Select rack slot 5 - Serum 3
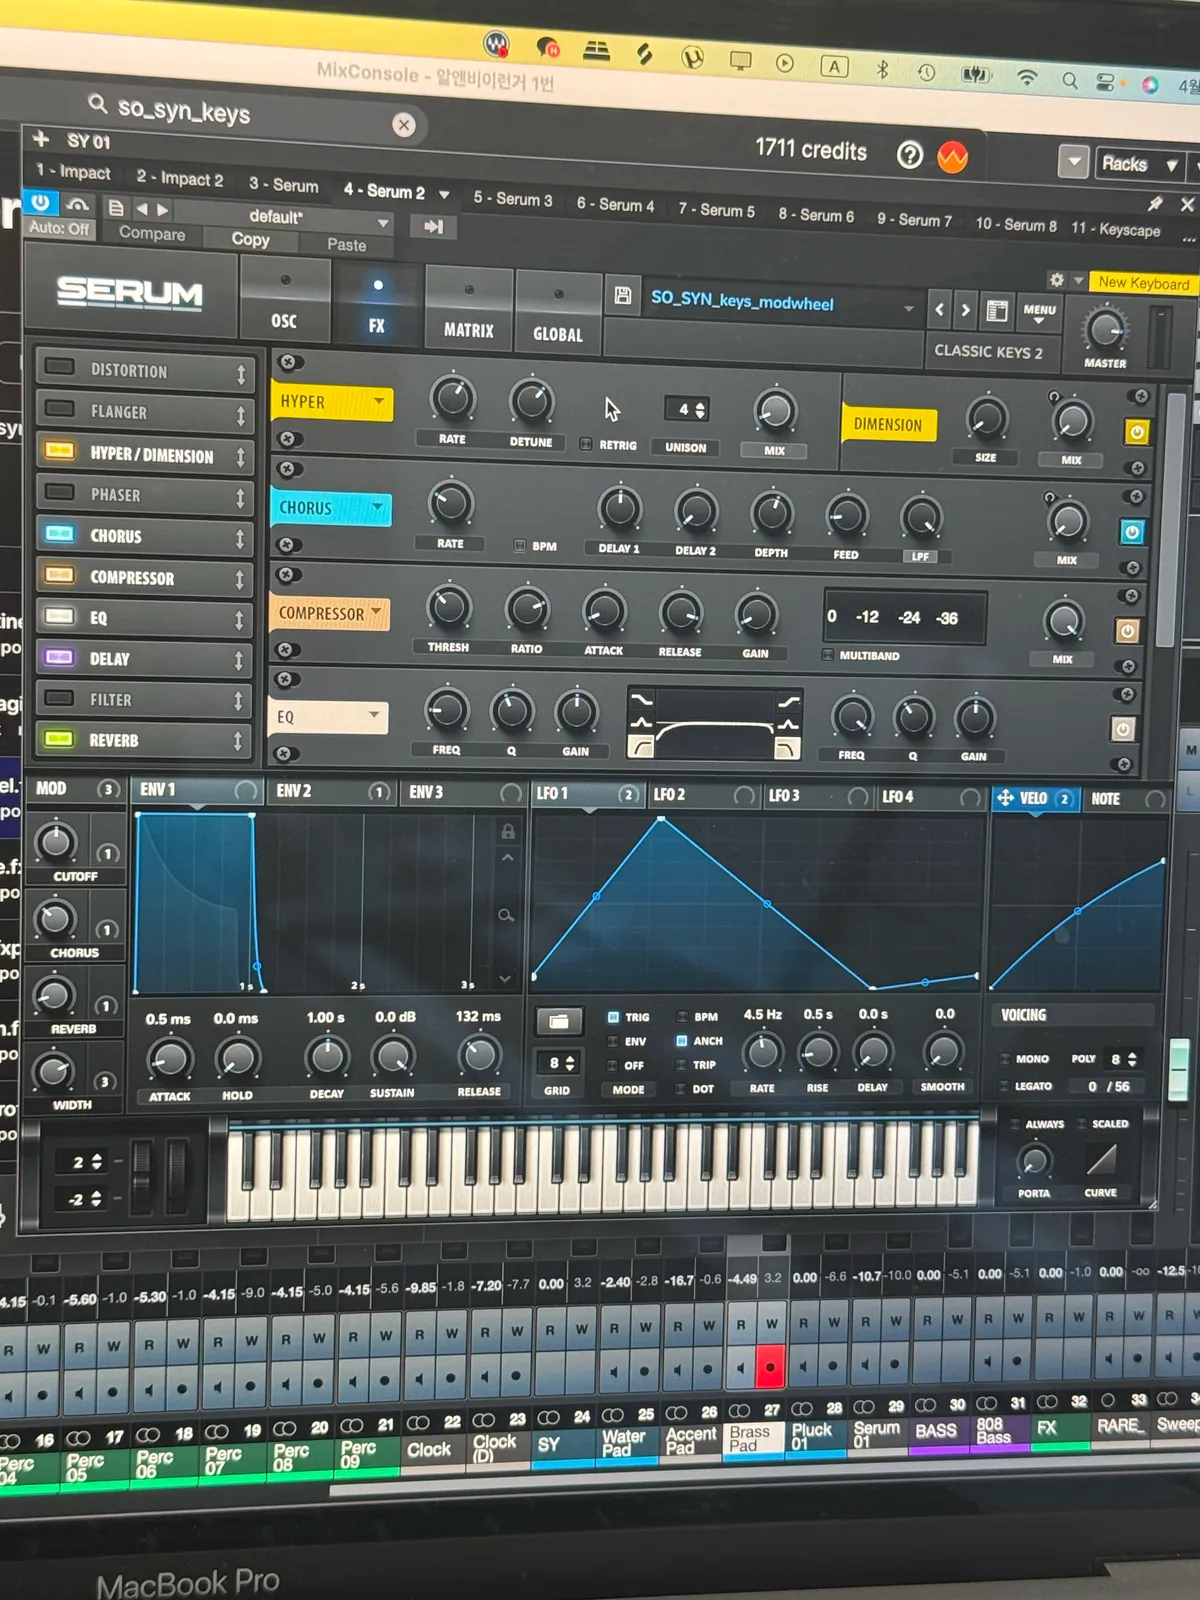Viewport: 1200px width, 1600px height. (x=513, y=198)
